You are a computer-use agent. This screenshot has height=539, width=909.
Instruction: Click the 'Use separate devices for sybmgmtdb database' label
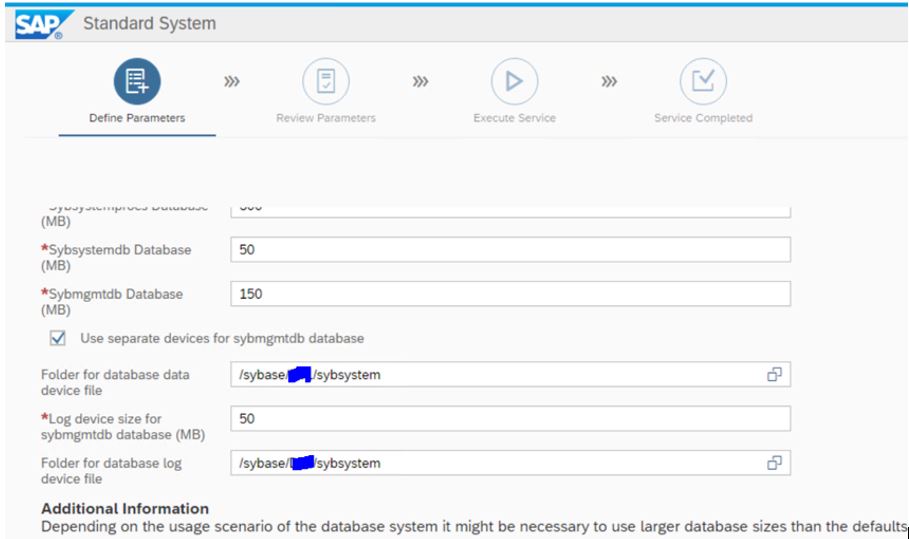222,338
